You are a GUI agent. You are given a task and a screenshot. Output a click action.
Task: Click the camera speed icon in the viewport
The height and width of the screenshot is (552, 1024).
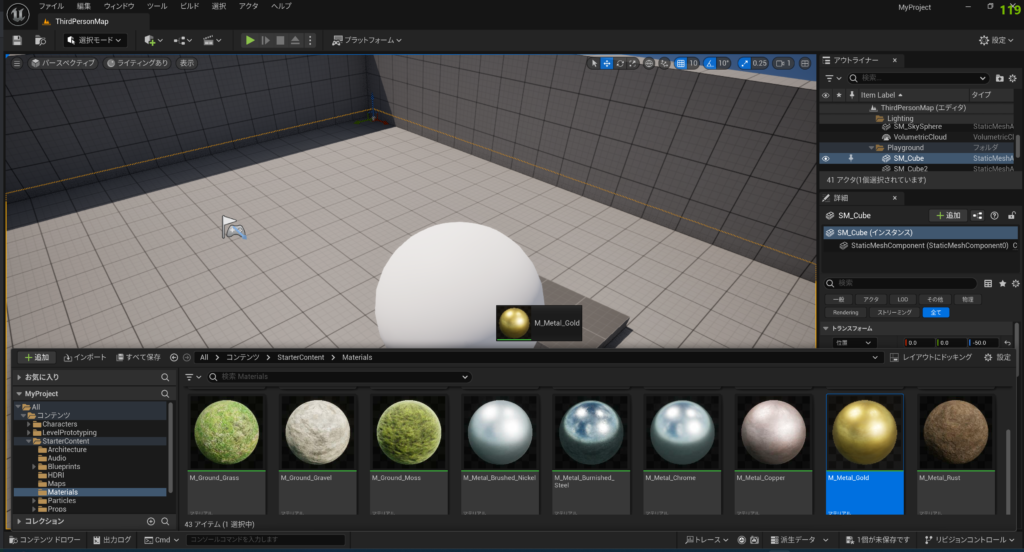click(780, 63)
